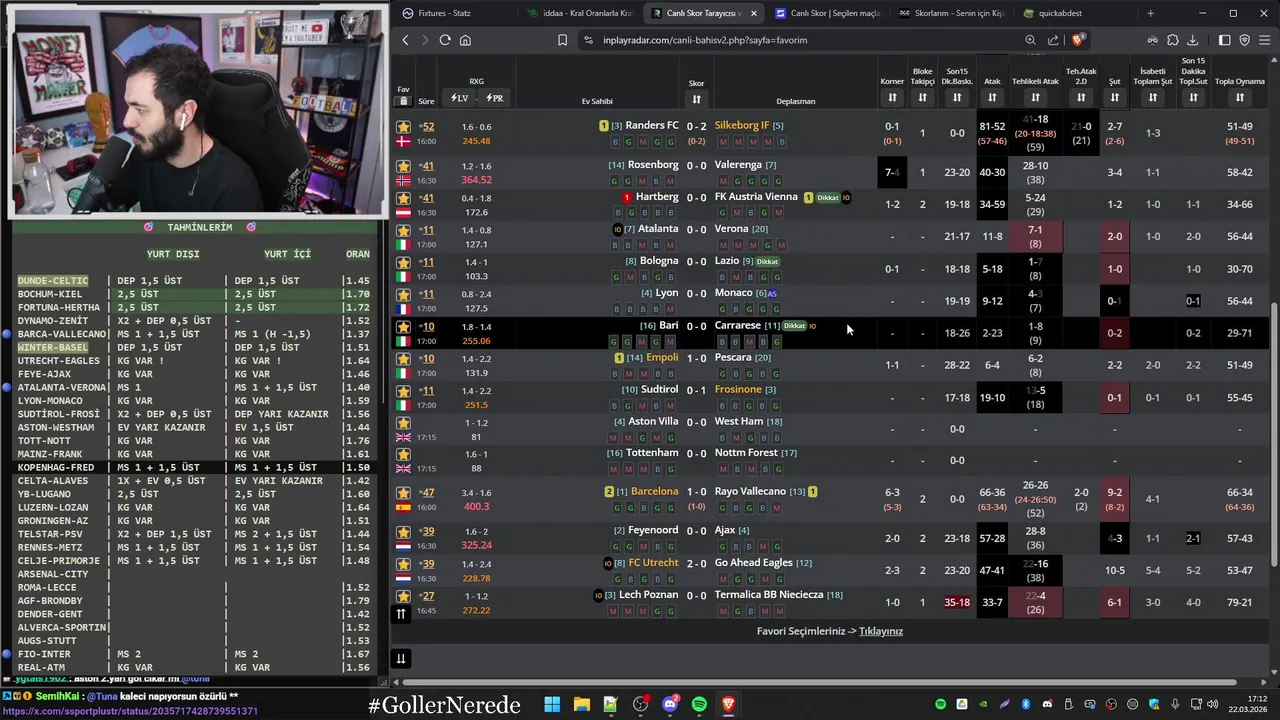The width and height of the screenshot is (1280, 720).
Task: Open the Windows Start menu
Action: (552, 704)
